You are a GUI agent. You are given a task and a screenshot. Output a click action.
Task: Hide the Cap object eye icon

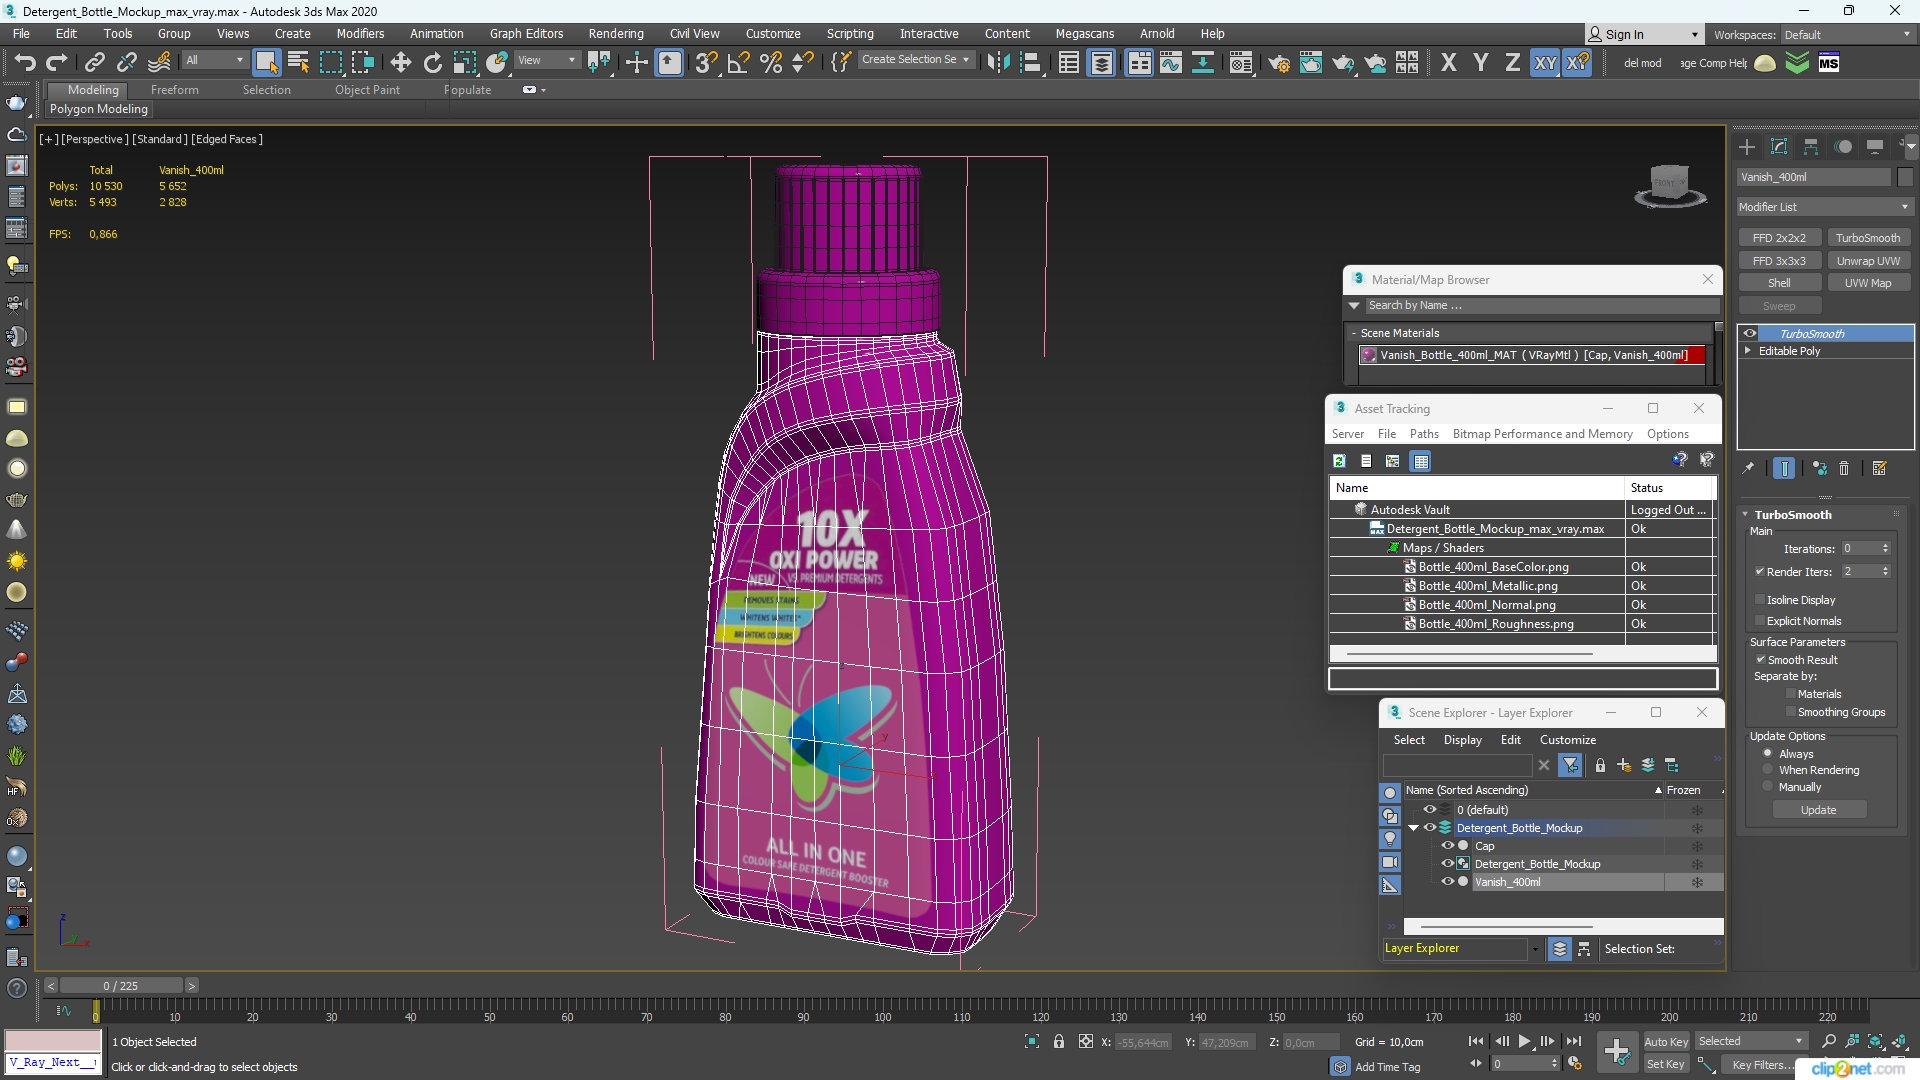[1447, 846]
